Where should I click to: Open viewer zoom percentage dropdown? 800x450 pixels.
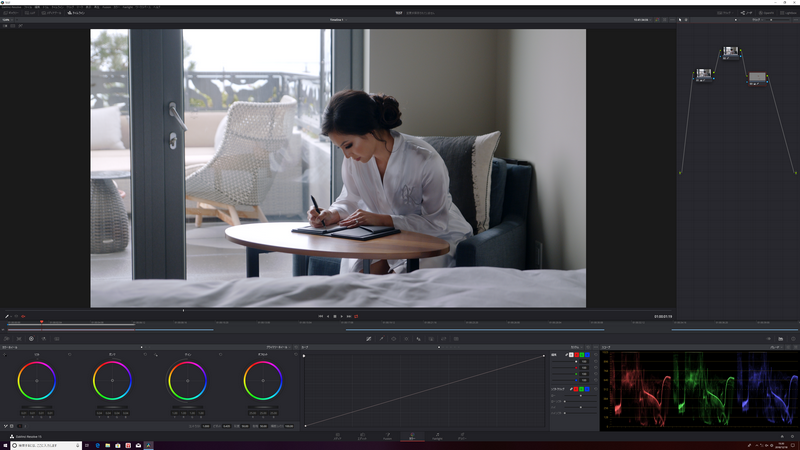(x=7, y=20)
